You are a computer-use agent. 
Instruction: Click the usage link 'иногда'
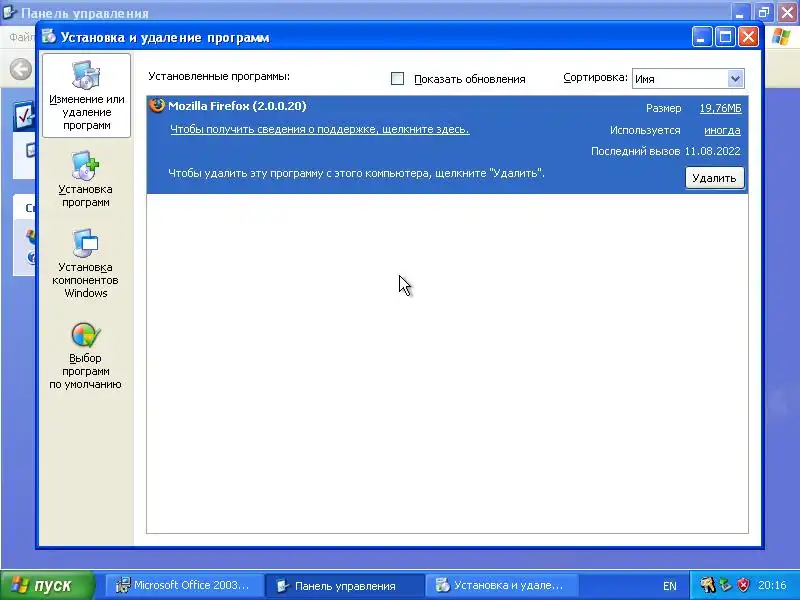(x=722, y=130)
